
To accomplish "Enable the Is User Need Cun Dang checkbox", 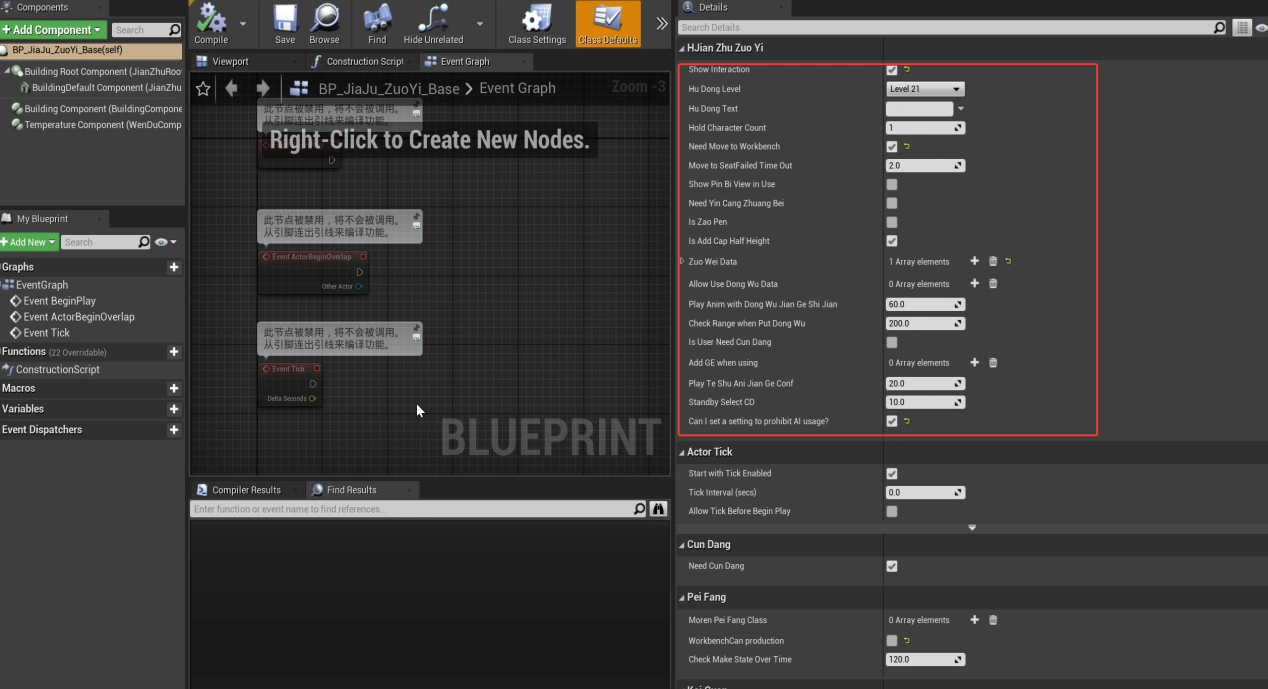I will (x=892, y=343).
